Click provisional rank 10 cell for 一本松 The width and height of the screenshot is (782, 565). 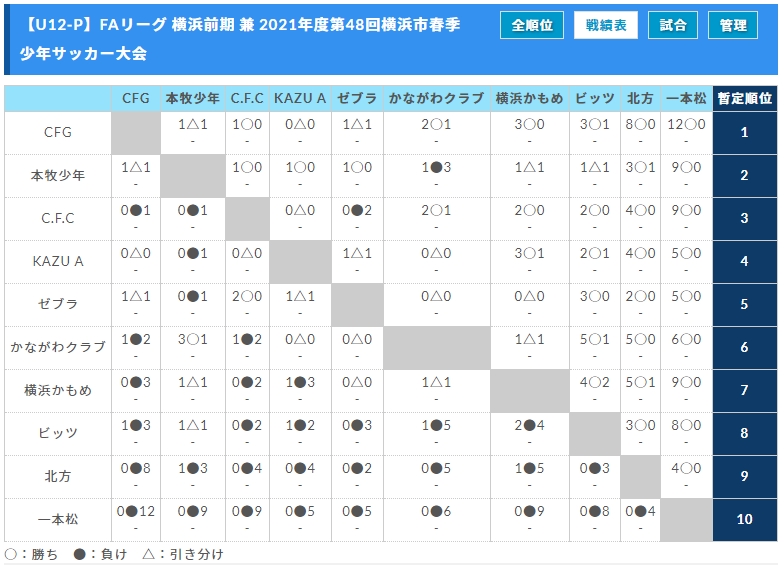(745, 519)
